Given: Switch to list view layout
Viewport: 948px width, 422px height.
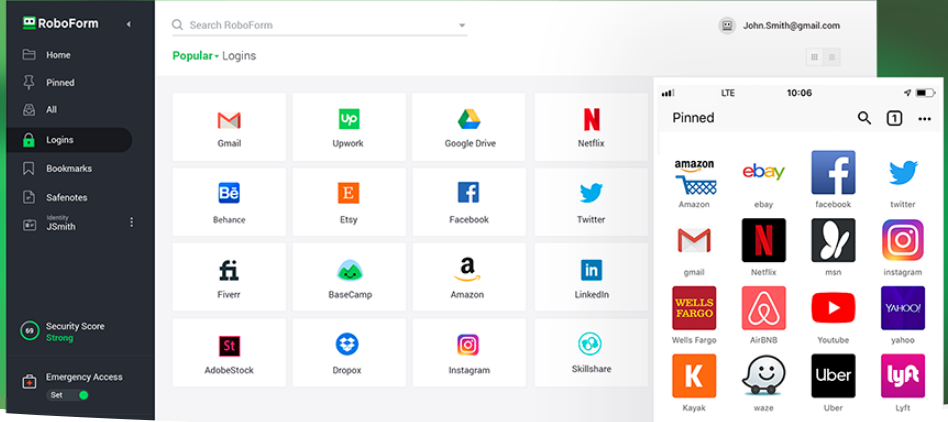Looking at the screenshot, I should pyautogui.click(x=832, y=57).
